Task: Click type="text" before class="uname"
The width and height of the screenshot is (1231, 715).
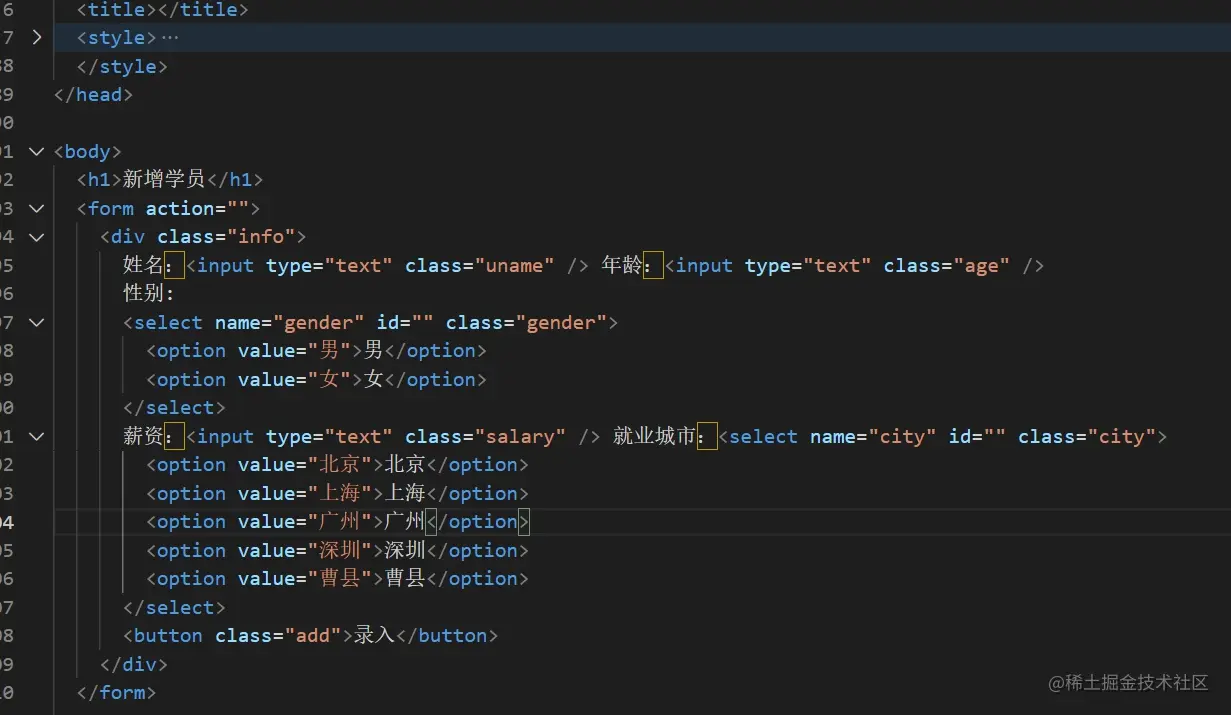Action: point(330,266)
